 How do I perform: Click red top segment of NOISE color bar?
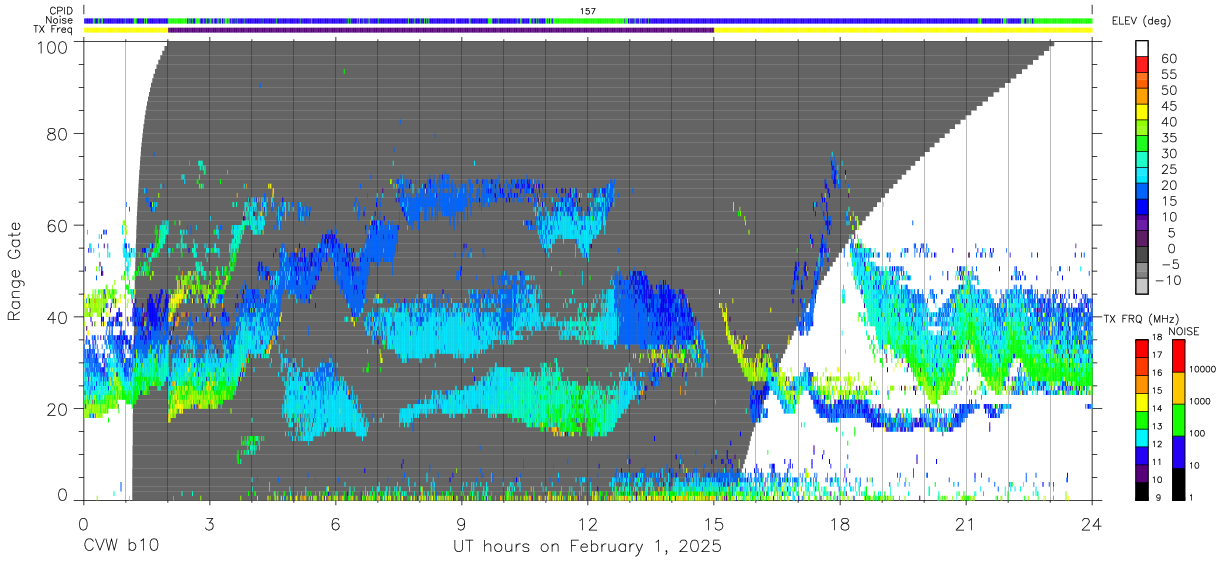tap(1177, 356)
